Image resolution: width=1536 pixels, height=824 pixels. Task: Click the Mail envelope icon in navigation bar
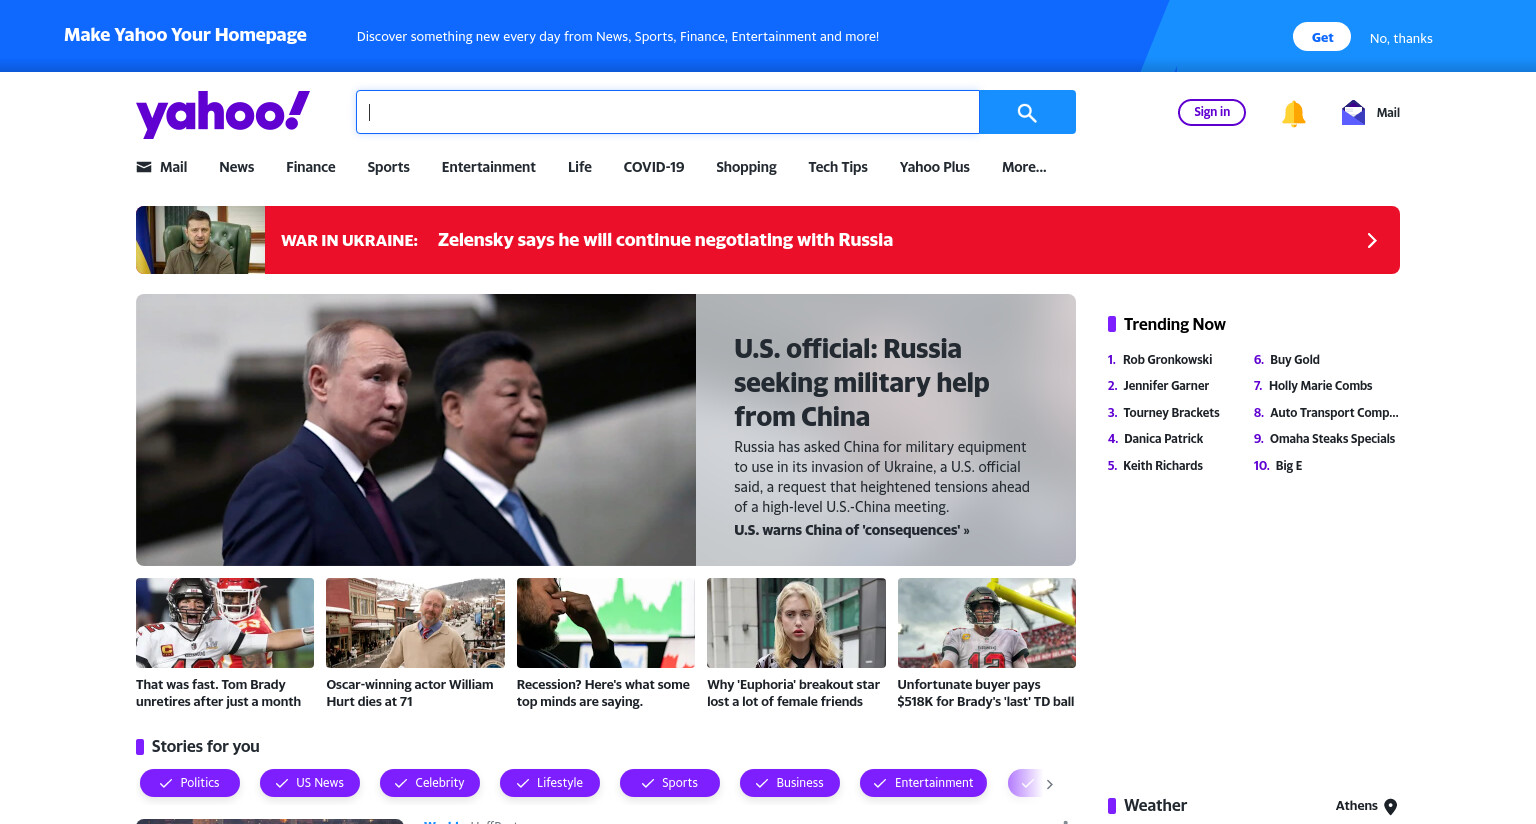coord(144,167)
